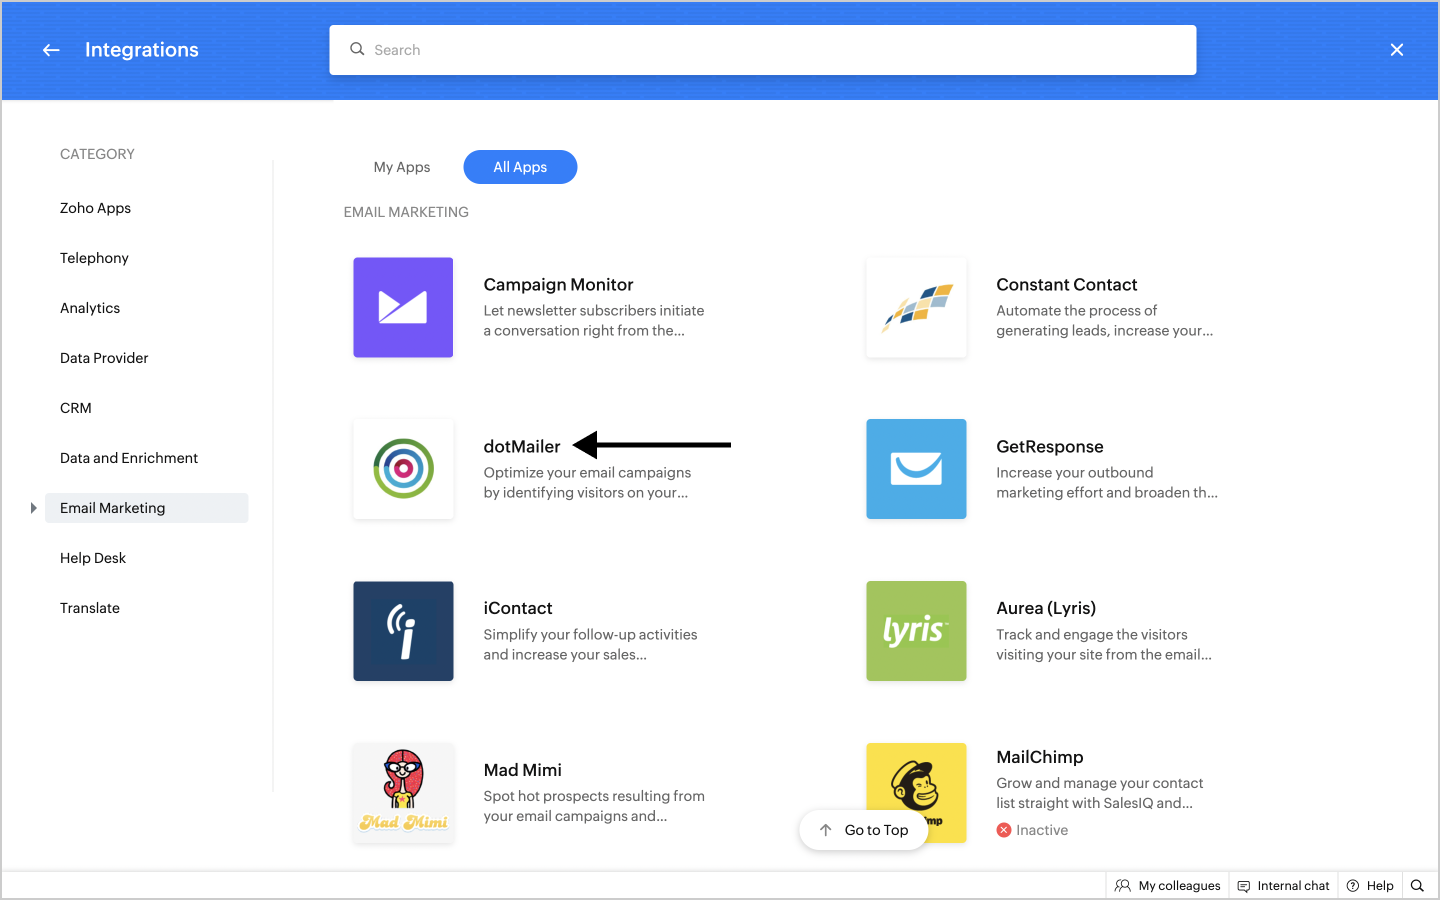The image size is (1440, 900).
Task: Select the Zoho Apps category
Action: click(x=95, y=208)
